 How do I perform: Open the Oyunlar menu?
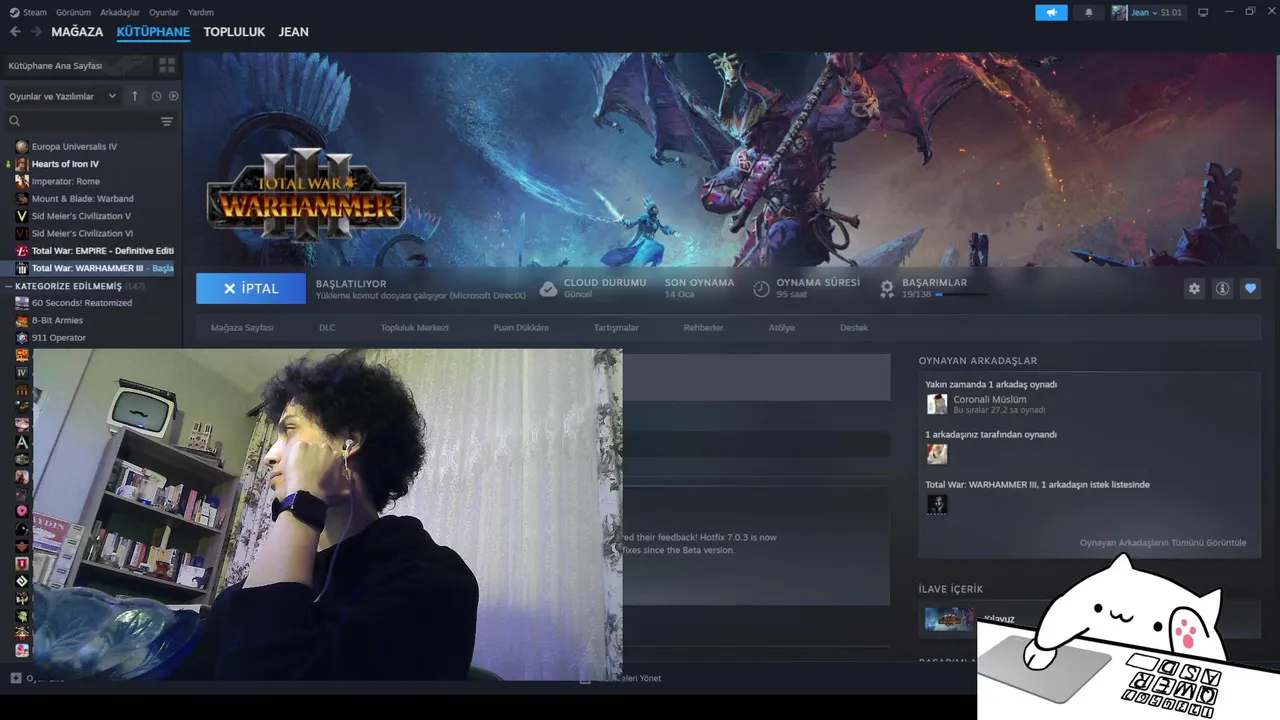tap(164, 12)
